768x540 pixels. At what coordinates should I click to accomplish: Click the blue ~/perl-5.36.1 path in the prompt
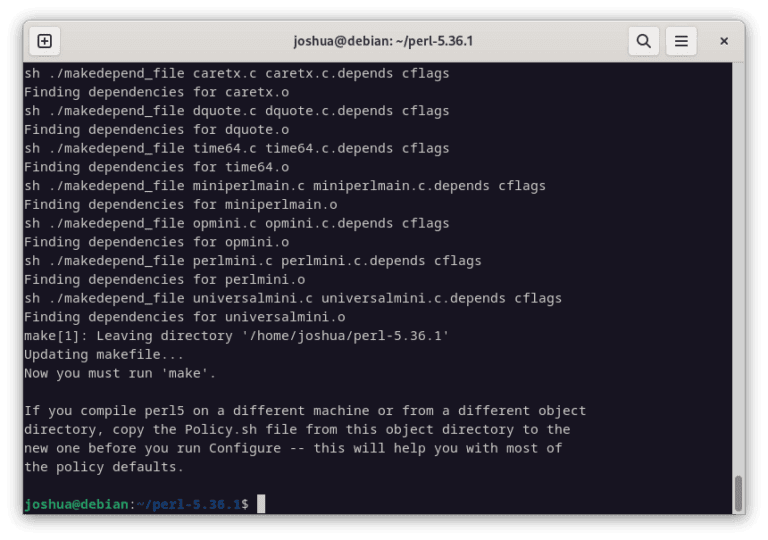[189, 504]
